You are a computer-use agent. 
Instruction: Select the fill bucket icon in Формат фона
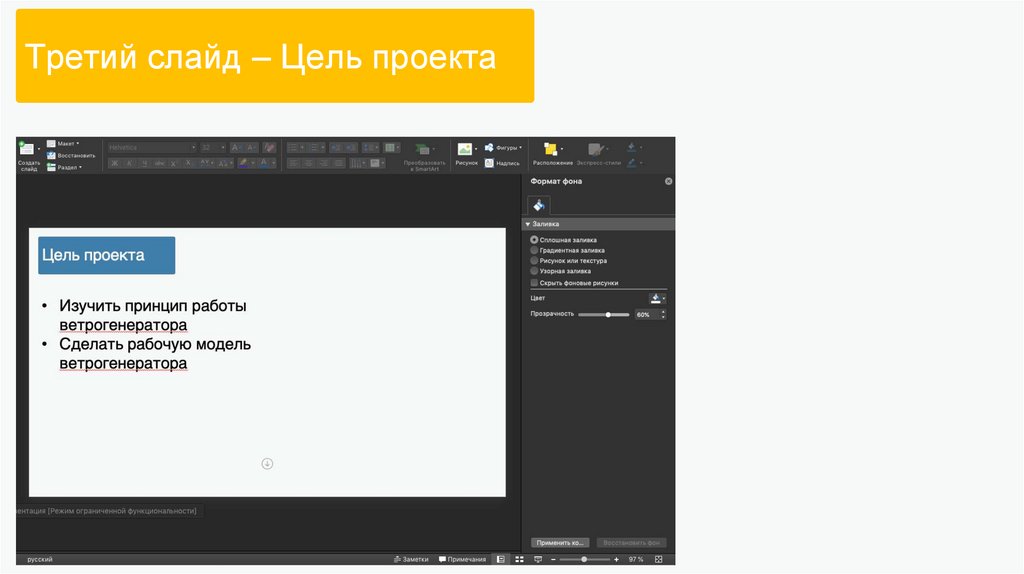click(539, 204)
